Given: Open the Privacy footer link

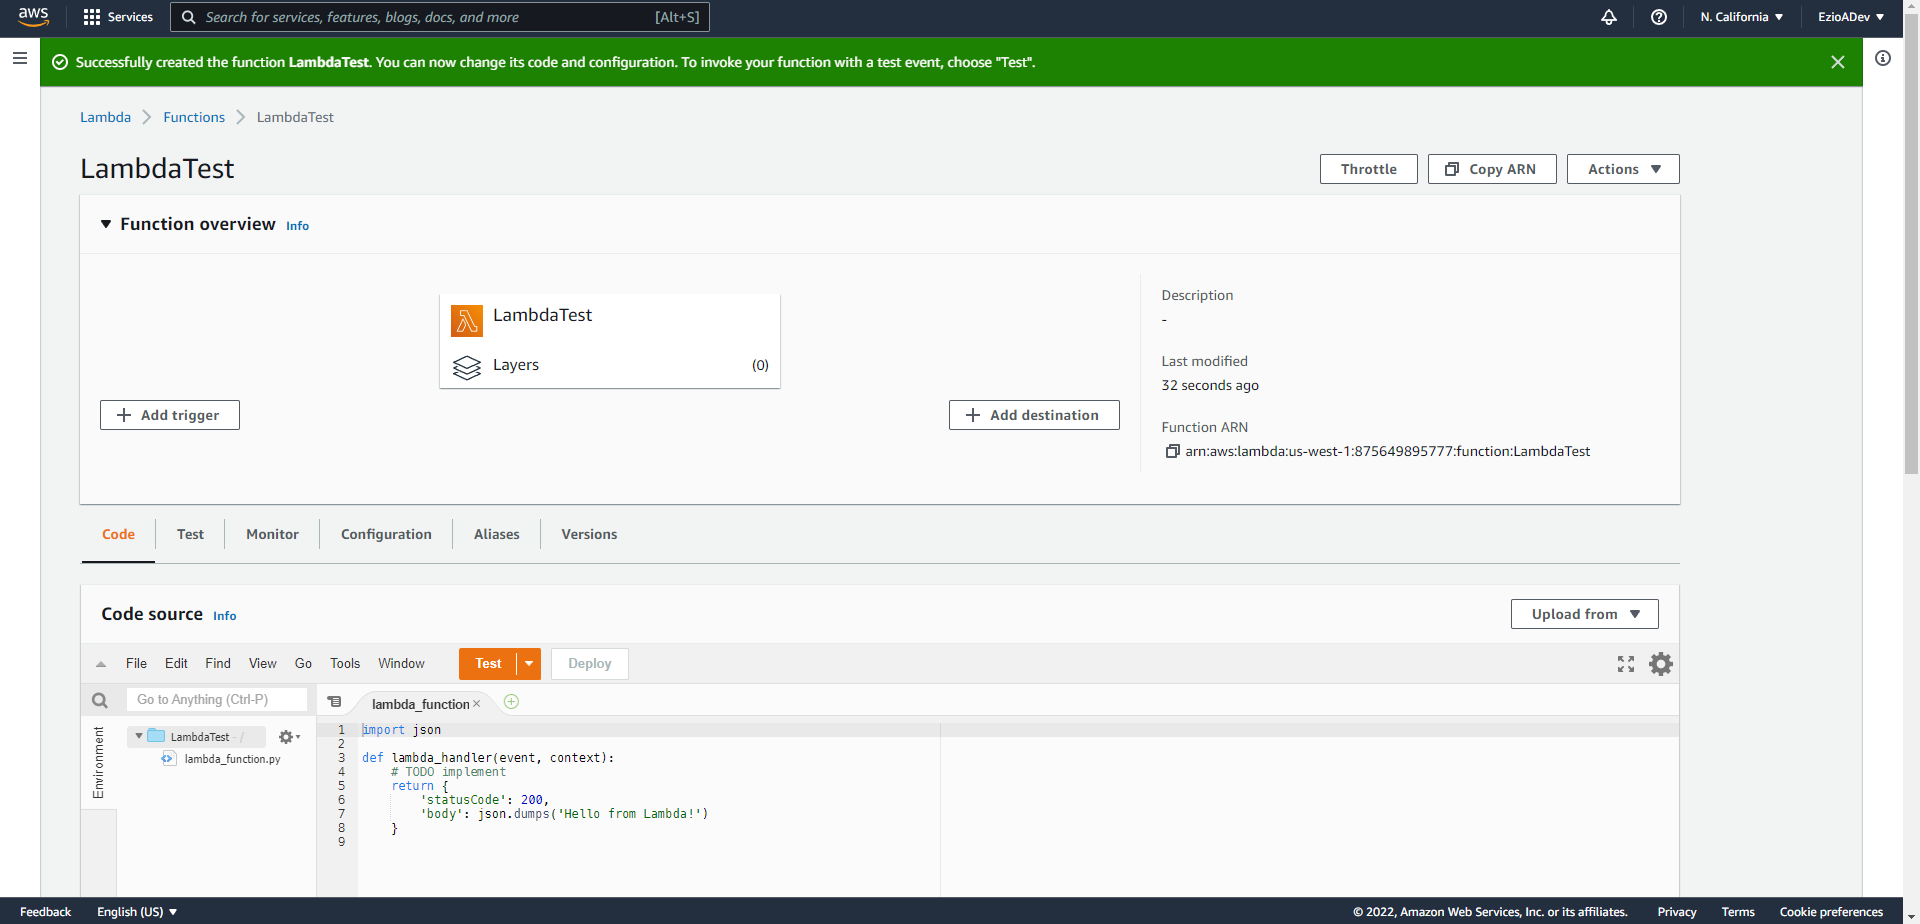Looking at the screenshot, I should pos(1677,912).
